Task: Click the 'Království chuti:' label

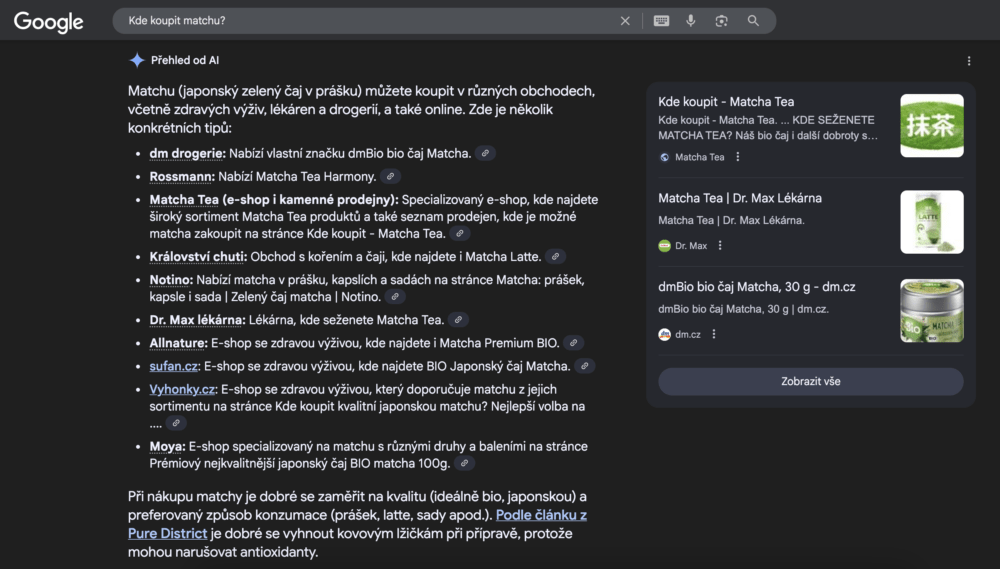Action: (x=198, y=256)
